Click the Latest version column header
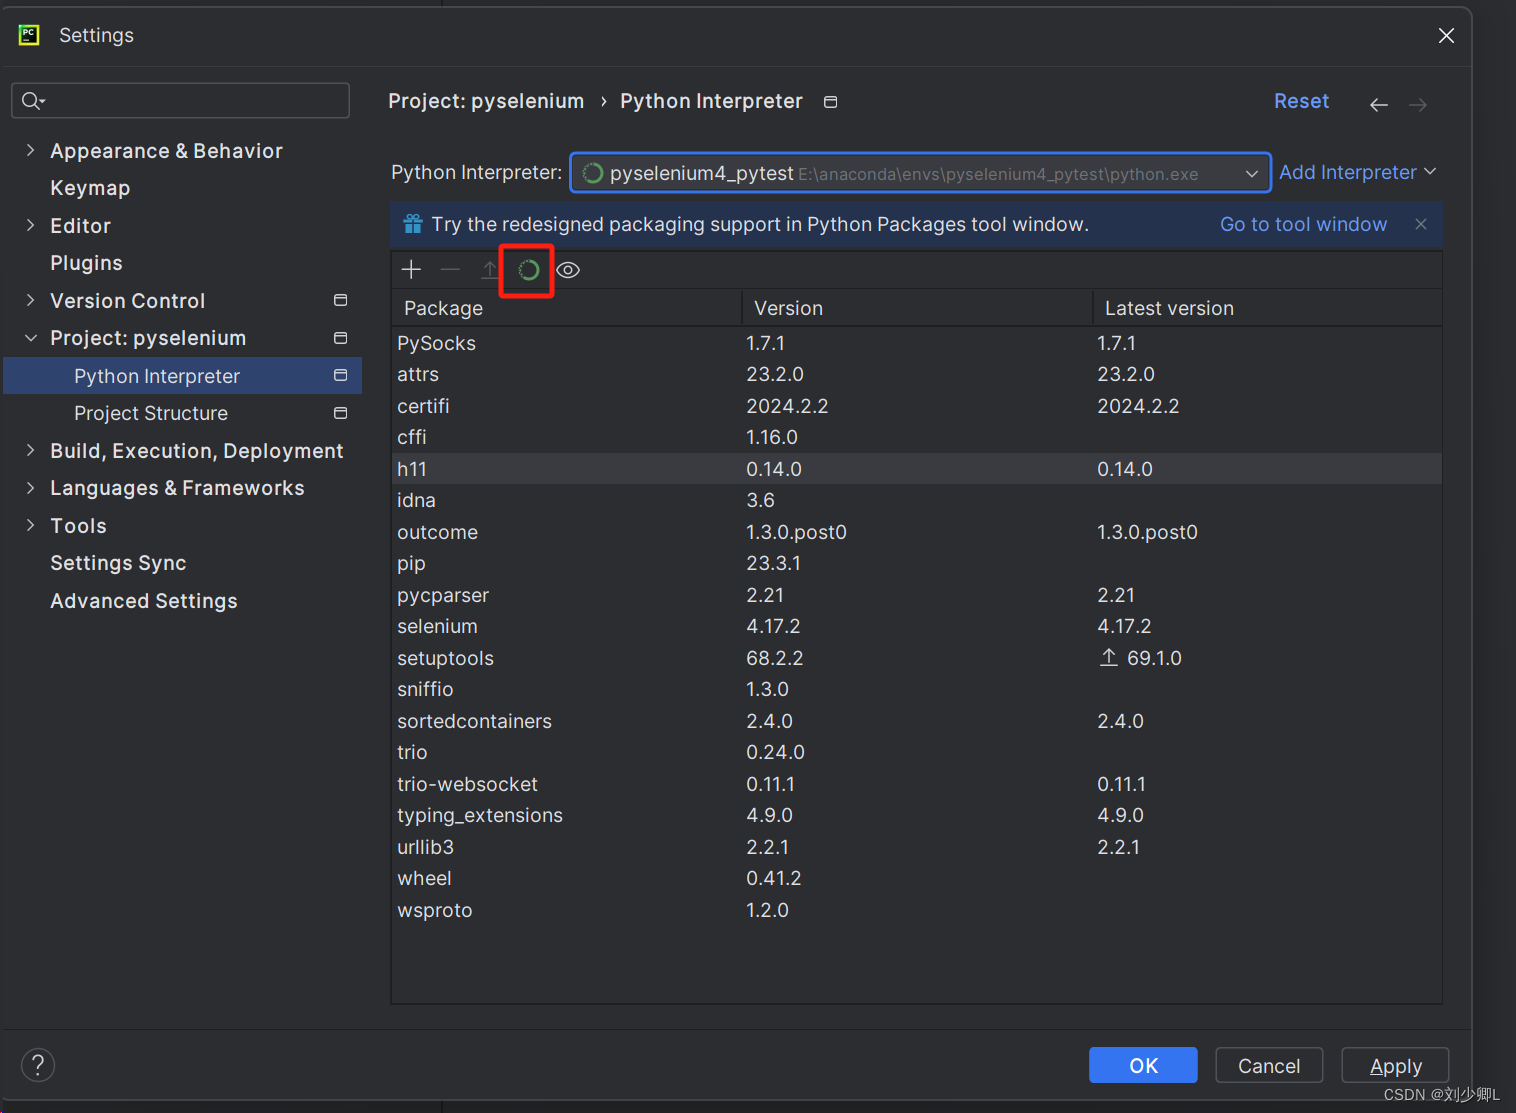This screenshot has width=1516, height=1113. pos(1268,308)
